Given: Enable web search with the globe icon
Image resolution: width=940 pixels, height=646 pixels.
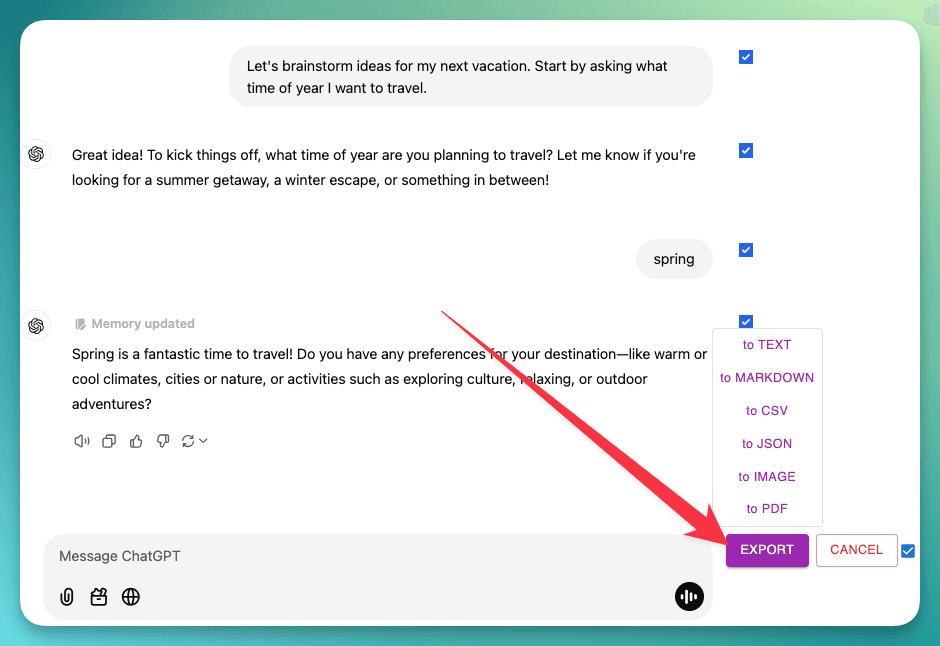Looking at the screenshot, I should click(x=131, y=596).
